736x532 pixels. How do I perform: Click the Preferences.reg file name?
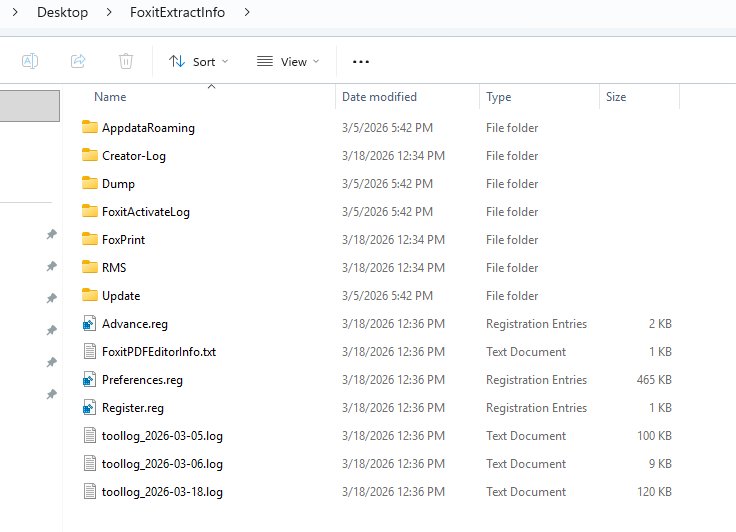142,380
